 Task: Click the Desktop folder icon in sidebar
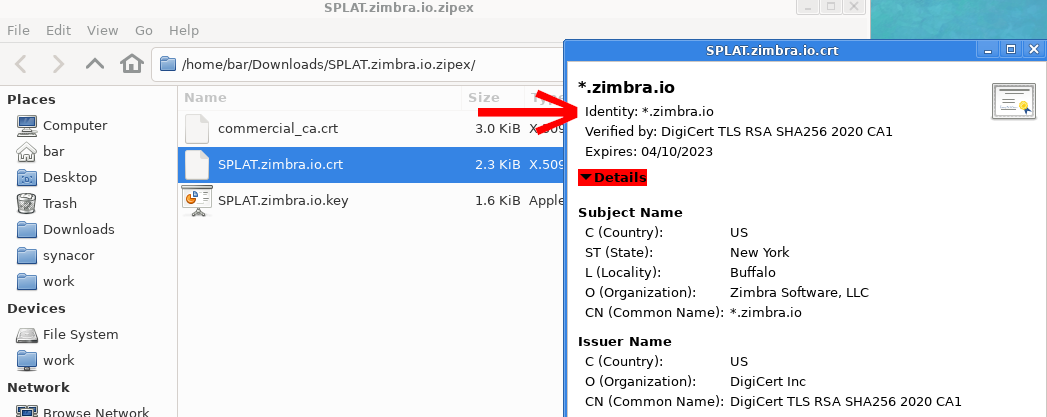(27, 177)
